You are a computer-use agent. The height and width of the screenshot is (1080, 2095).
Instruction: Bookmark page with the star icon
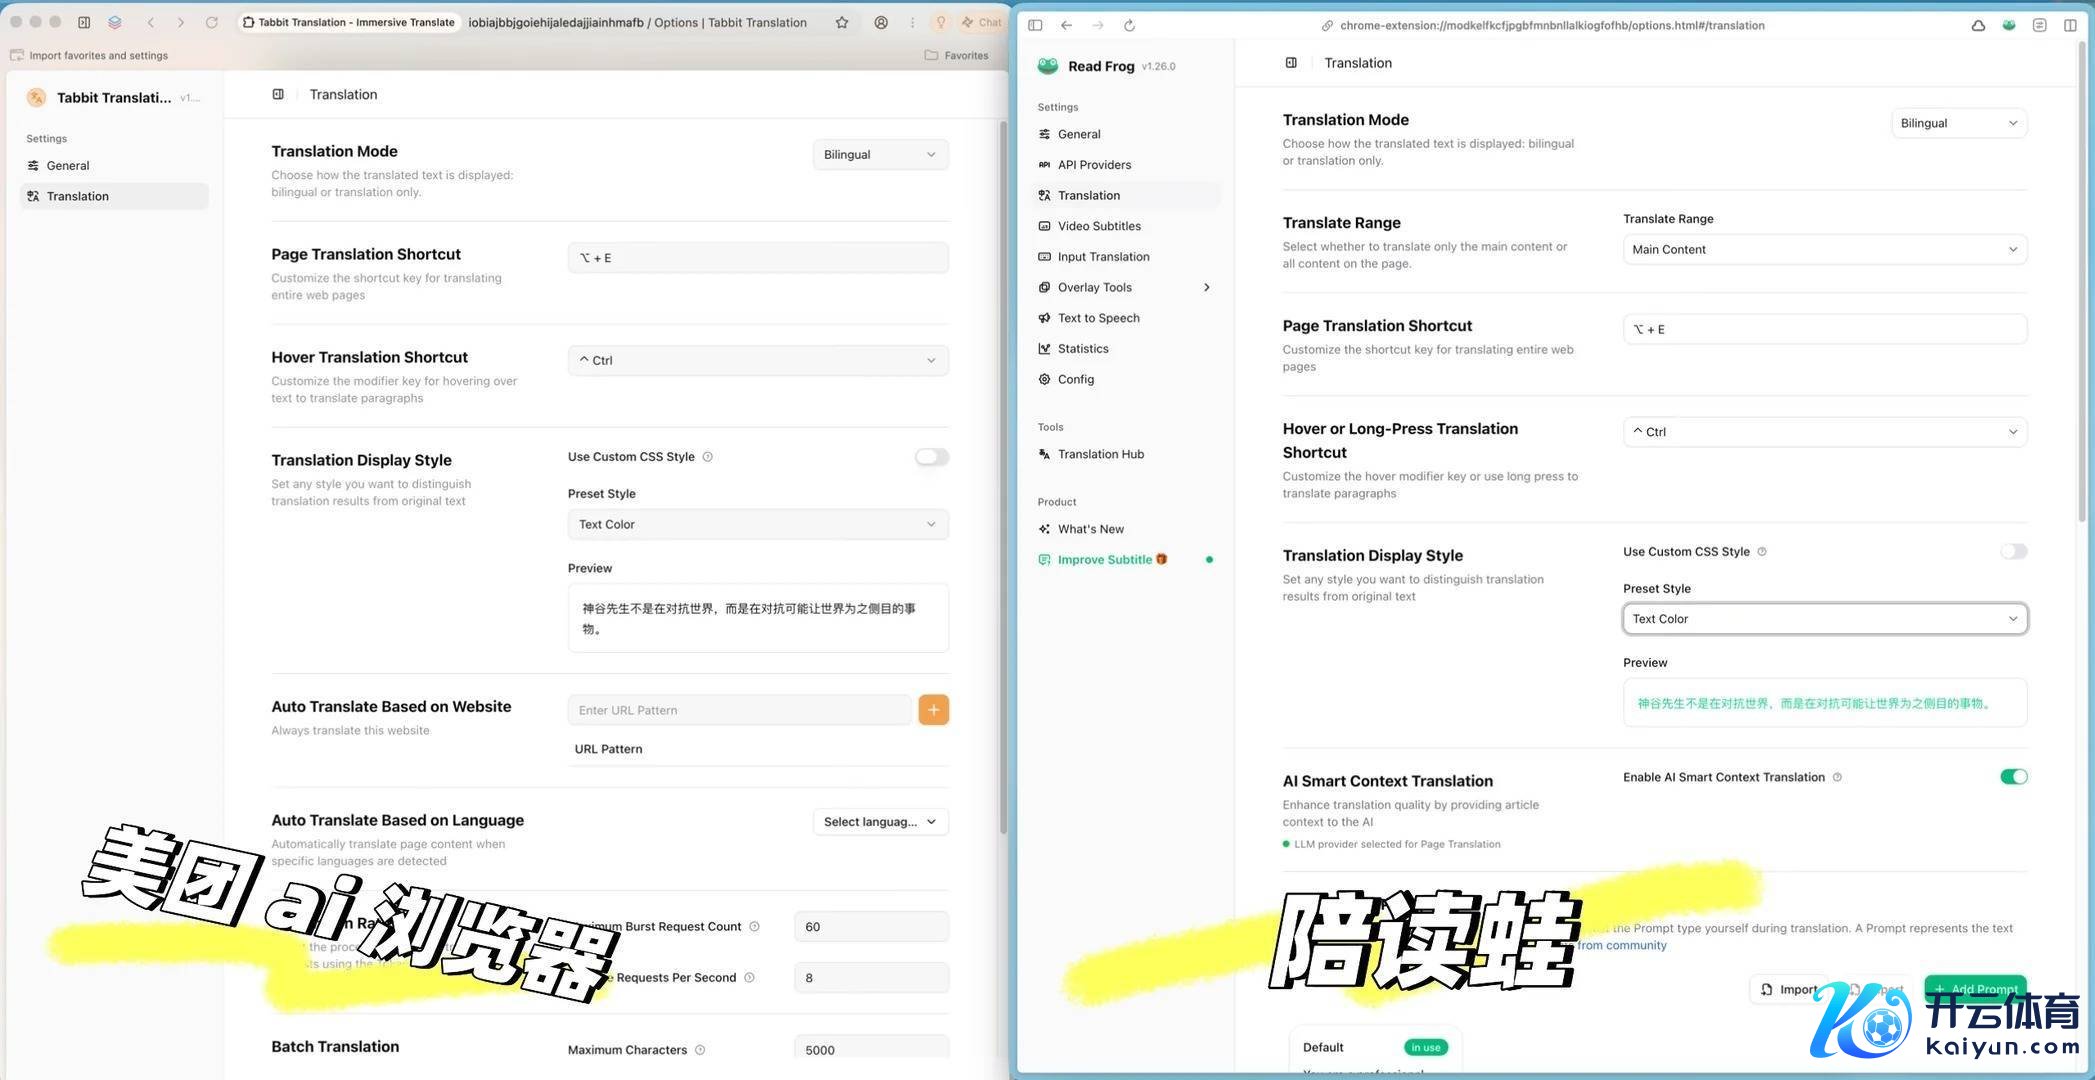(842, 22)
